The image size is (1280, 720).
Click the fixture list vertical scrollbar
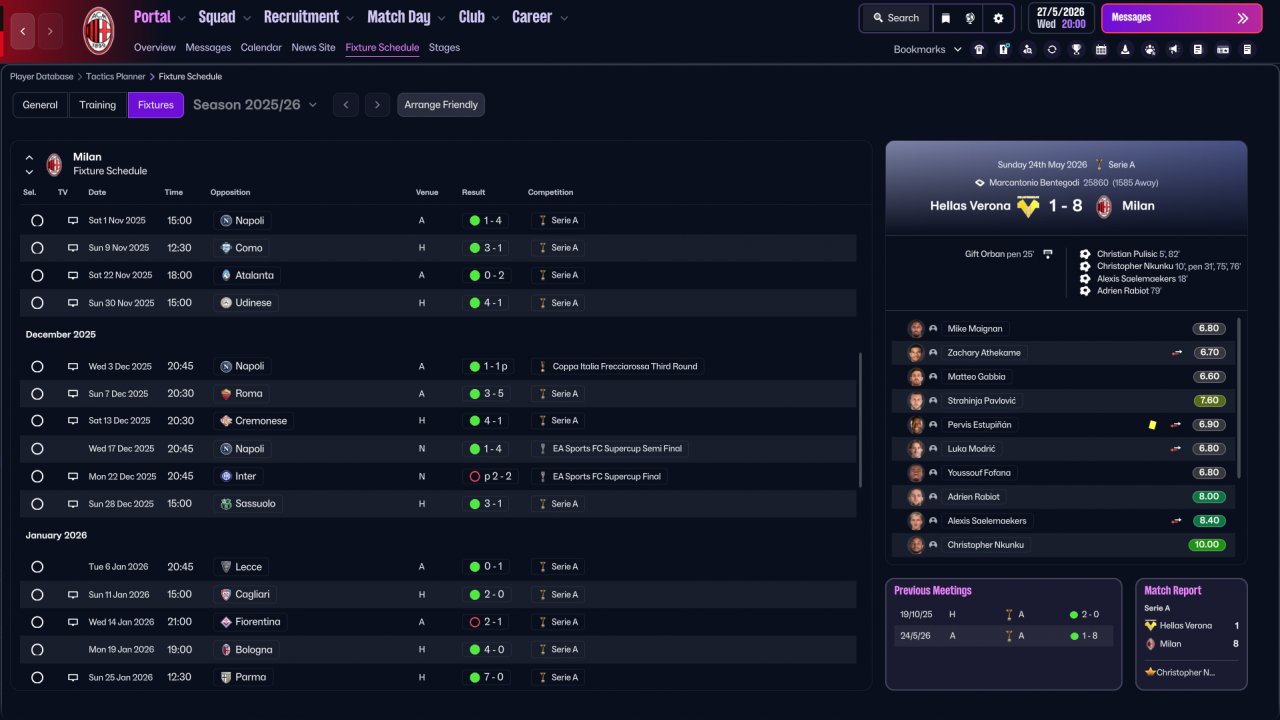pyautogui.click(x=860, y=420)
